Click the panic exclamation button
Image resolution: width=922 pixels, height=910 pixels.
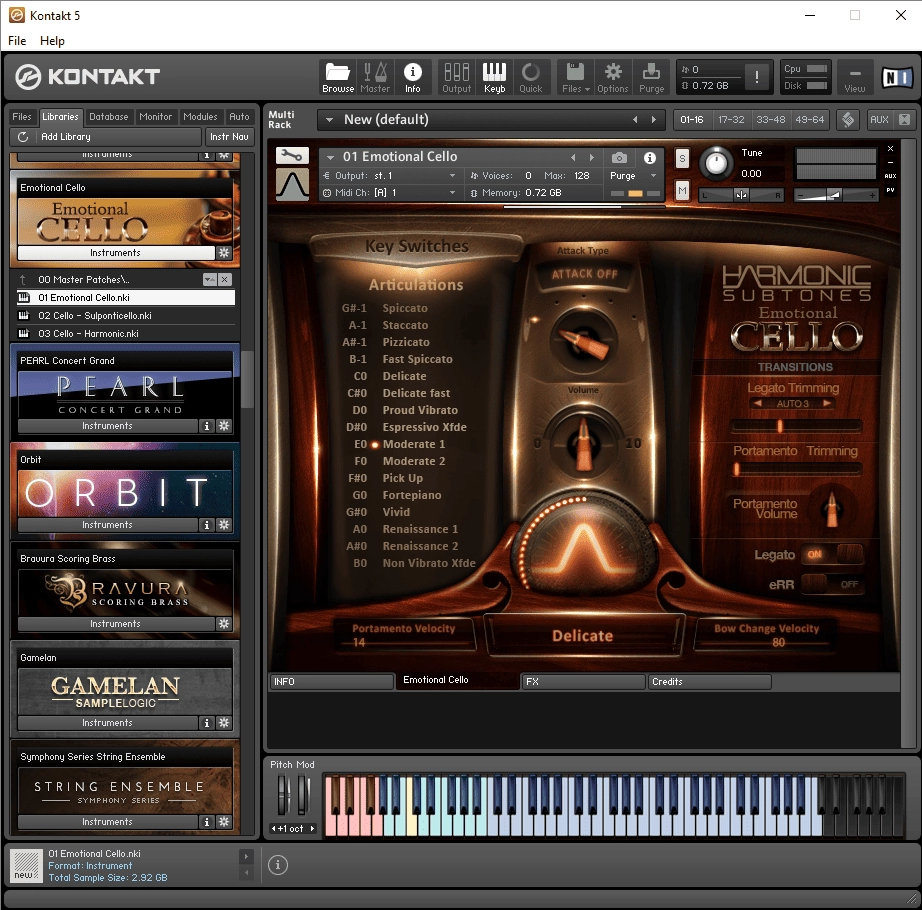756,76
